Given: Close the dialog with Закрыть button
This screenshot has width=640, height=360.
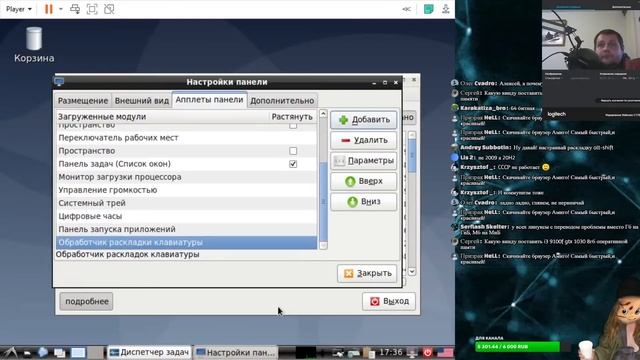Looking at the screenshot, I should click(x=367, y=273).
